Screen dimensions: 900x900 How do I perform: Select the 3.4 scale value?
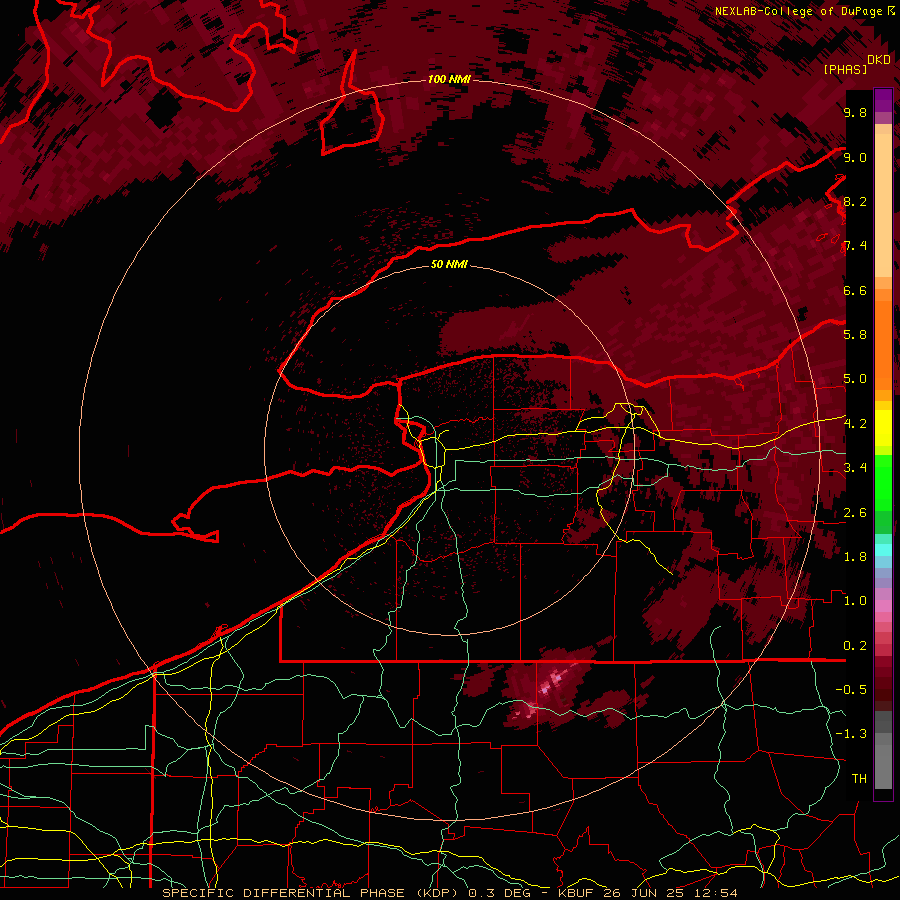pyautogui.click(x=855, y=467)
